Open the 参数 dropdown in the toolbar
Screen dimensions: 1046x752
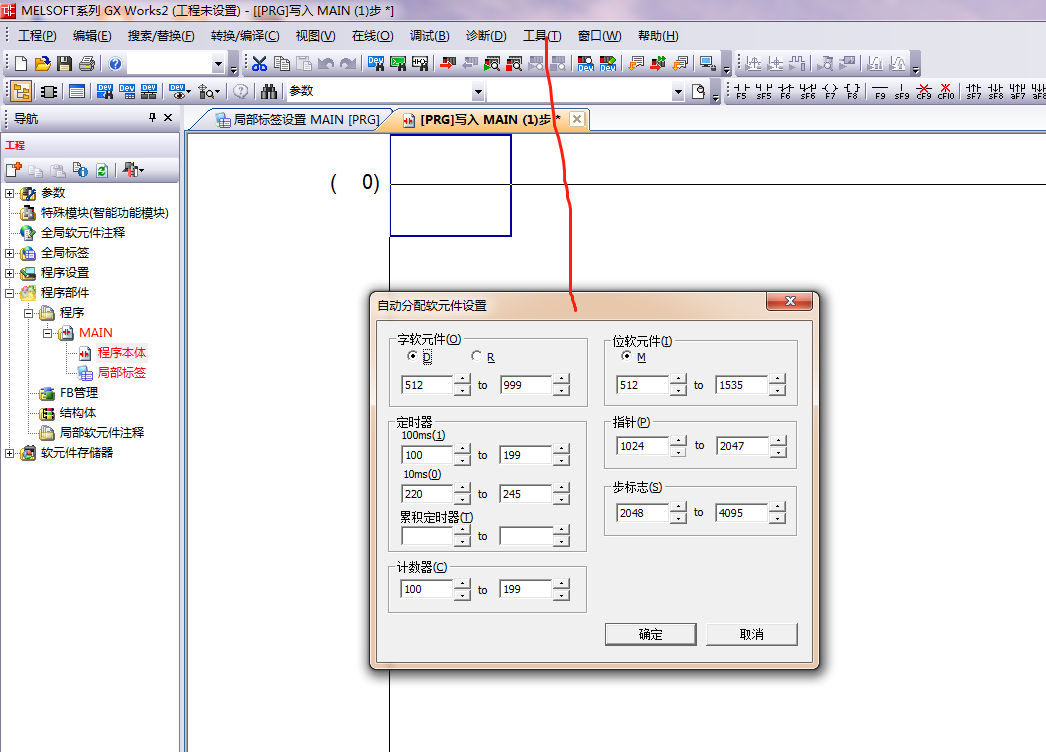coord(477,92)
